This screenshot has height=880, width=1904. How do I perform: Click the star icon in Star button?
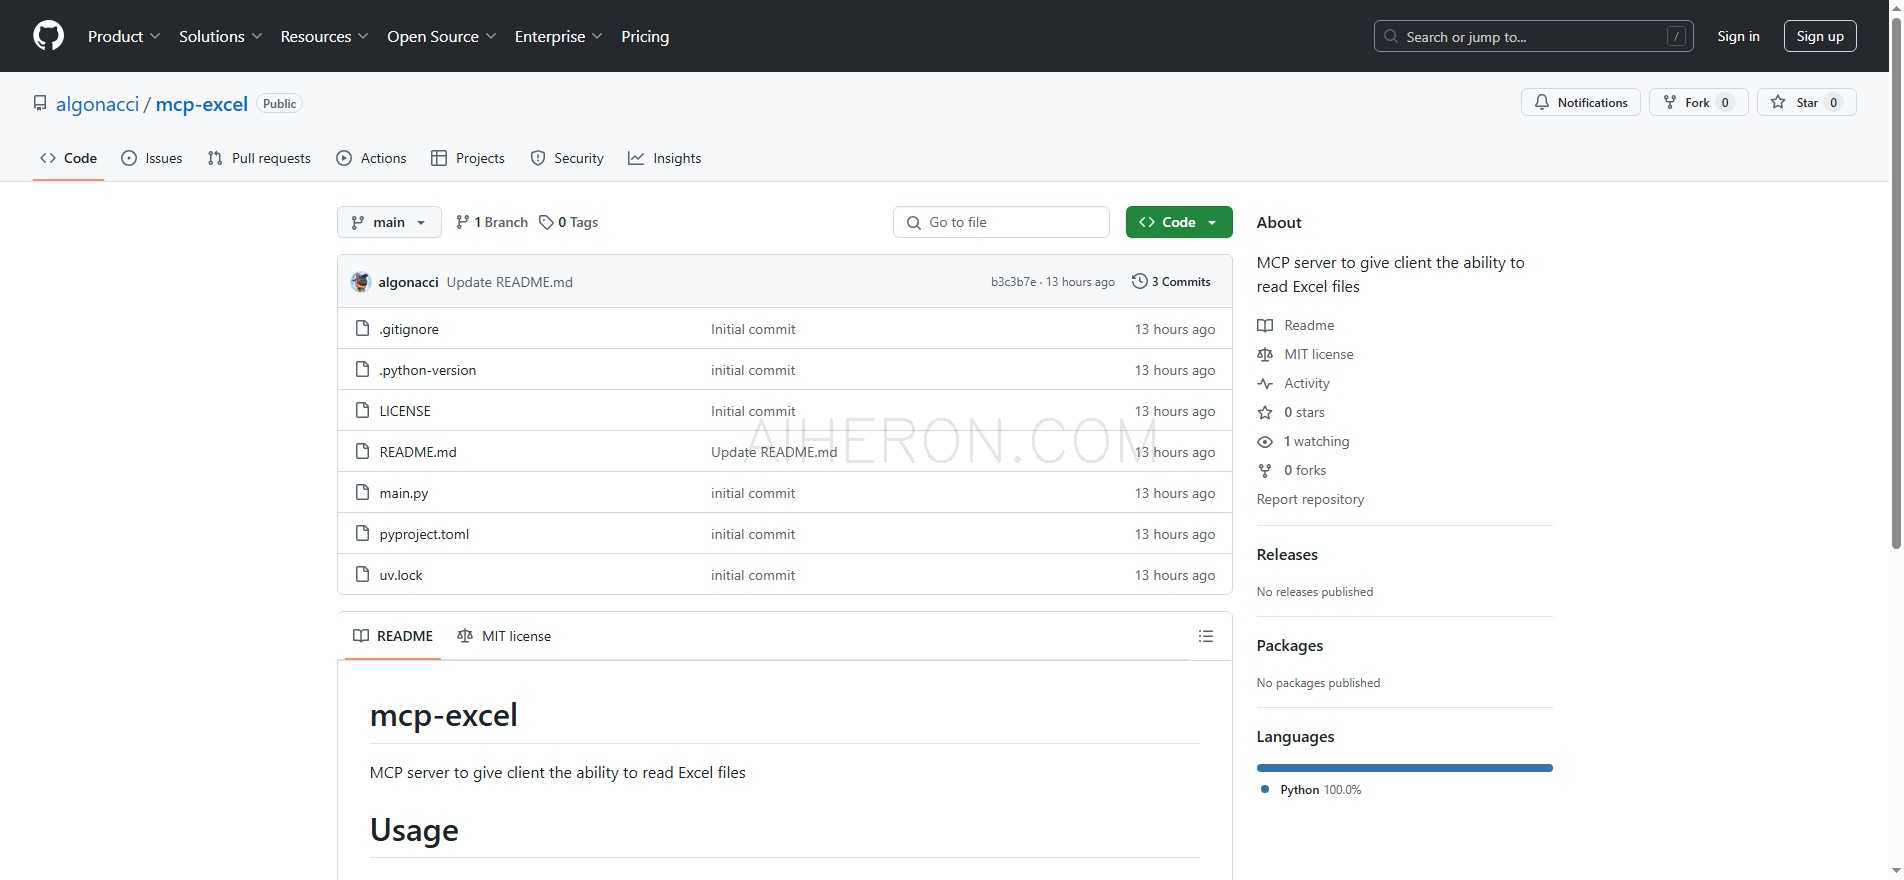point(1778,102)
